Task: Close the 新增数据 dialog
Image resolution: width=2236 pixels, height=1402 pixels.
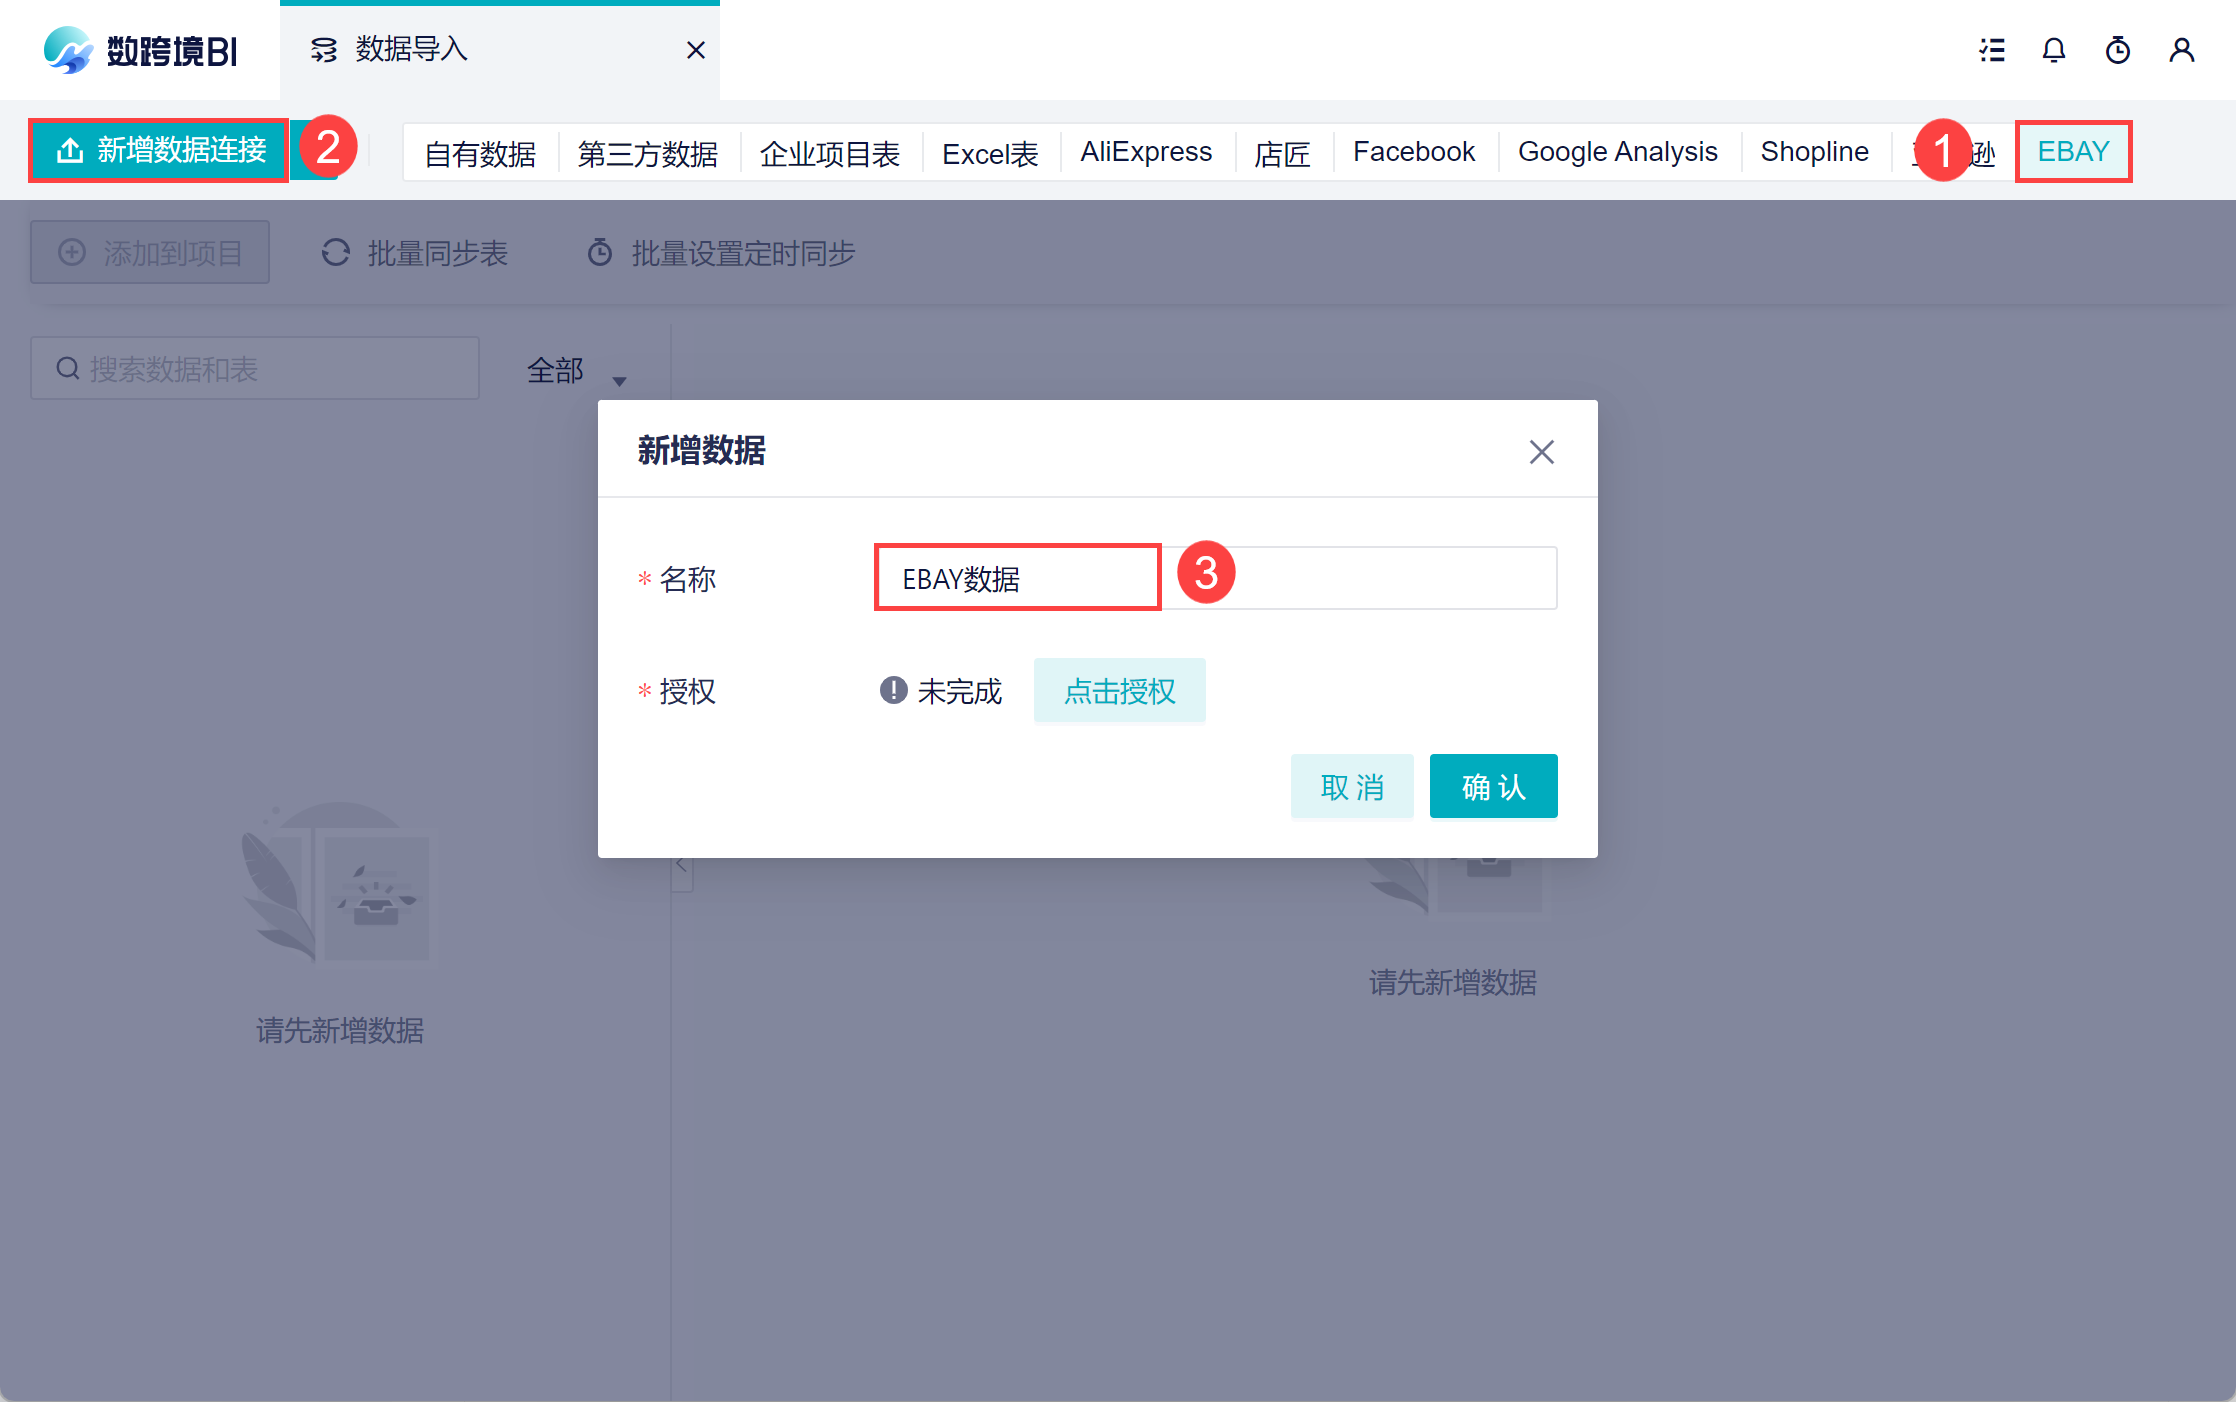Action: tap(1541, 452)
